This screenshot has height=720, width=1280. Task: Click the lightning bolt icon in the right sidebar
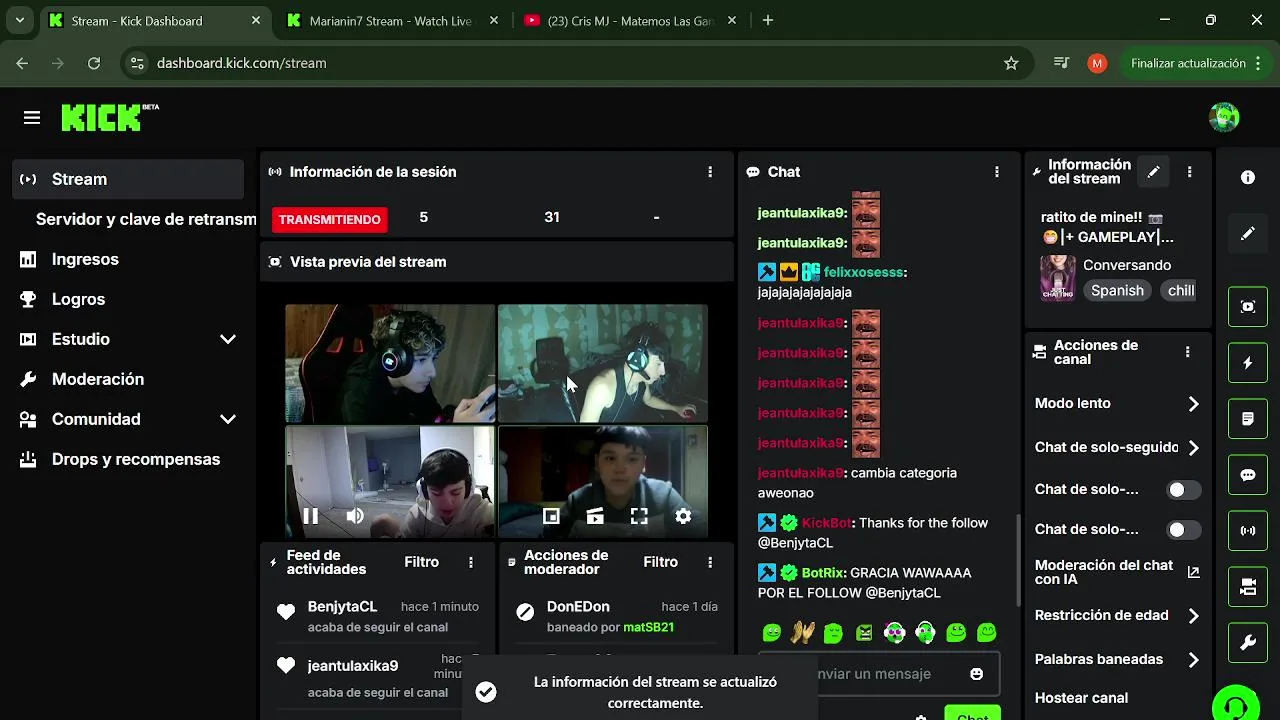tap(1248, 363)
